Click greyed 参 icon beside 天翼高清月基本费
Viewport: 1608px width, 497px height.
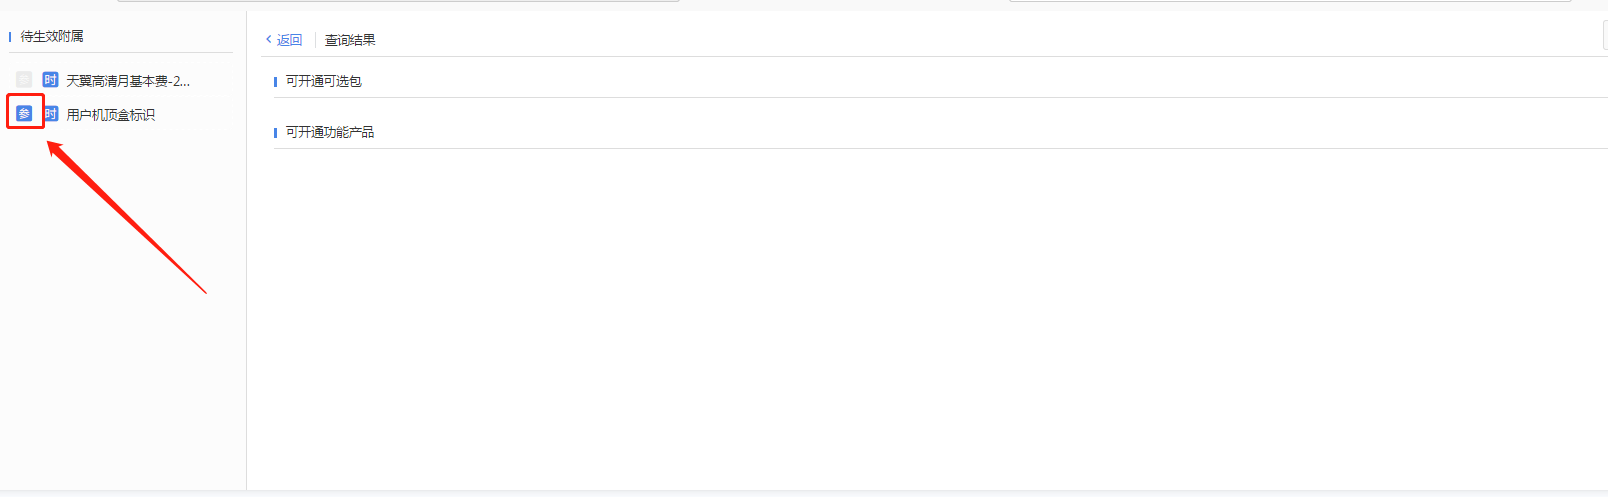pyautogui.click(x=24, y=79)
